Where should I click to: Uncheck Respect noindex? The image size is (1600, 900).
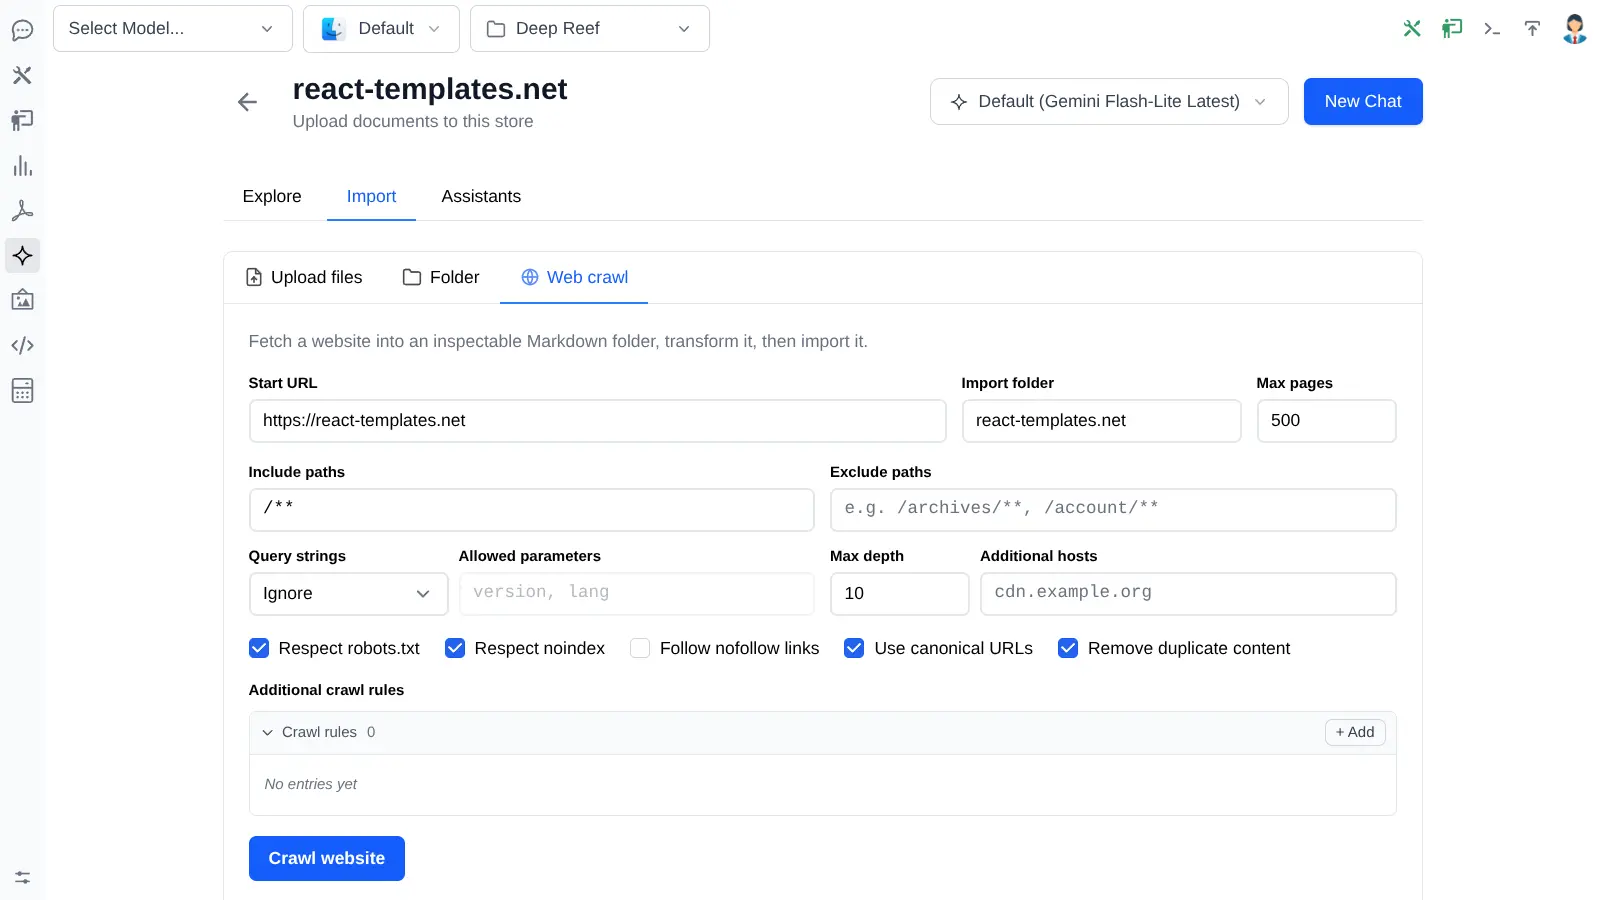455,648
